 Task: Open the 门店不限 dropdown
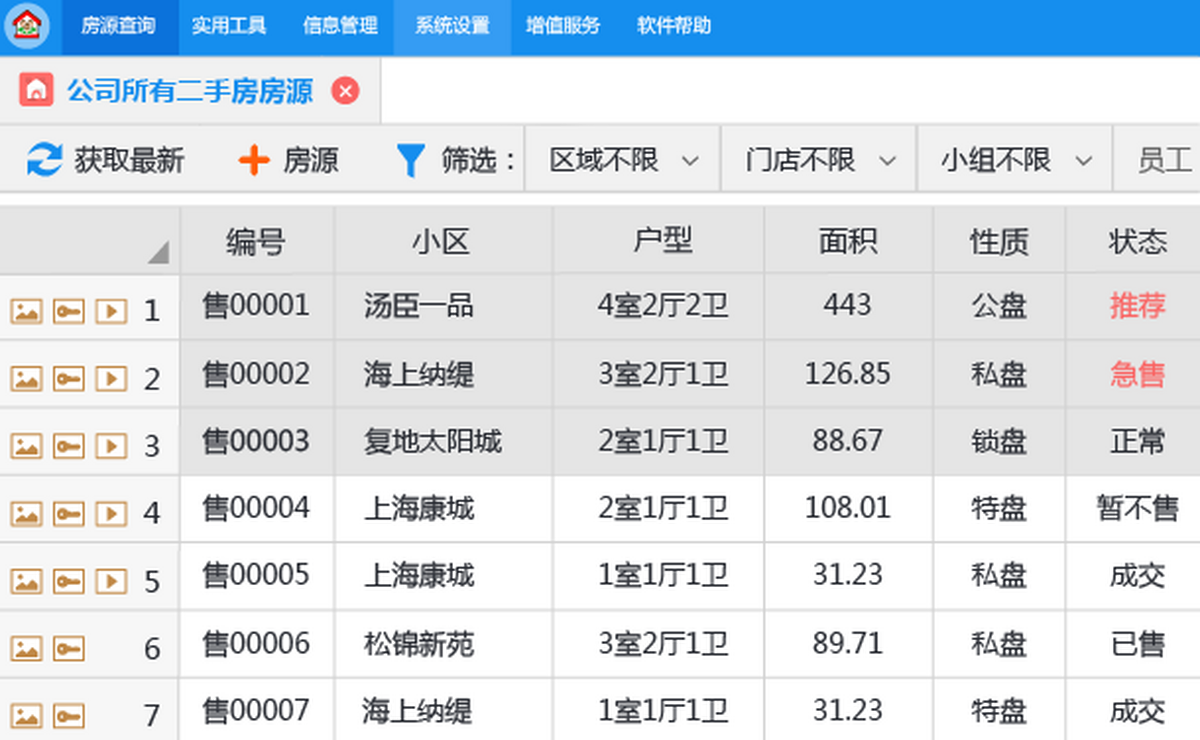818,160
